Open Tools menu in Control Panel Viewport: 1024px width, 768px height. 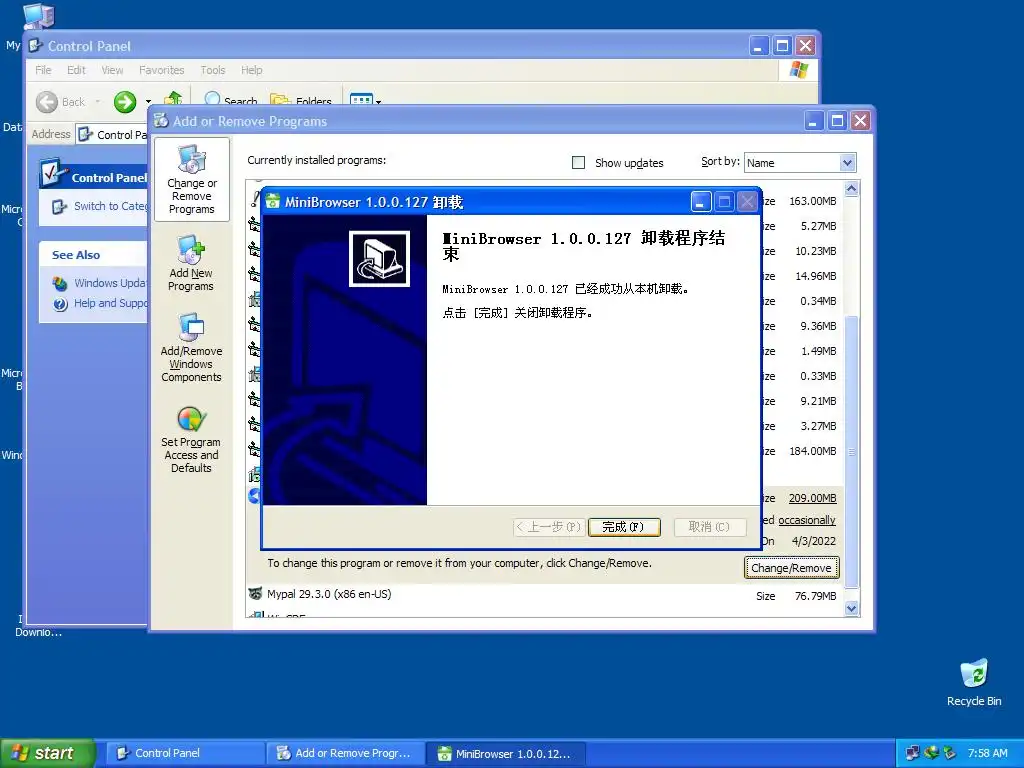tap(212, 70)
